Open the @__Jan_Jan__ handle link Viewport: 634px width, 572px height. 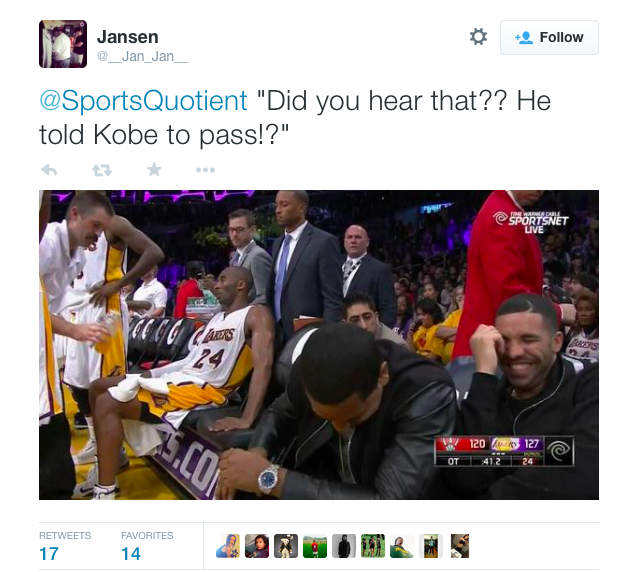(x=142, y=56)
